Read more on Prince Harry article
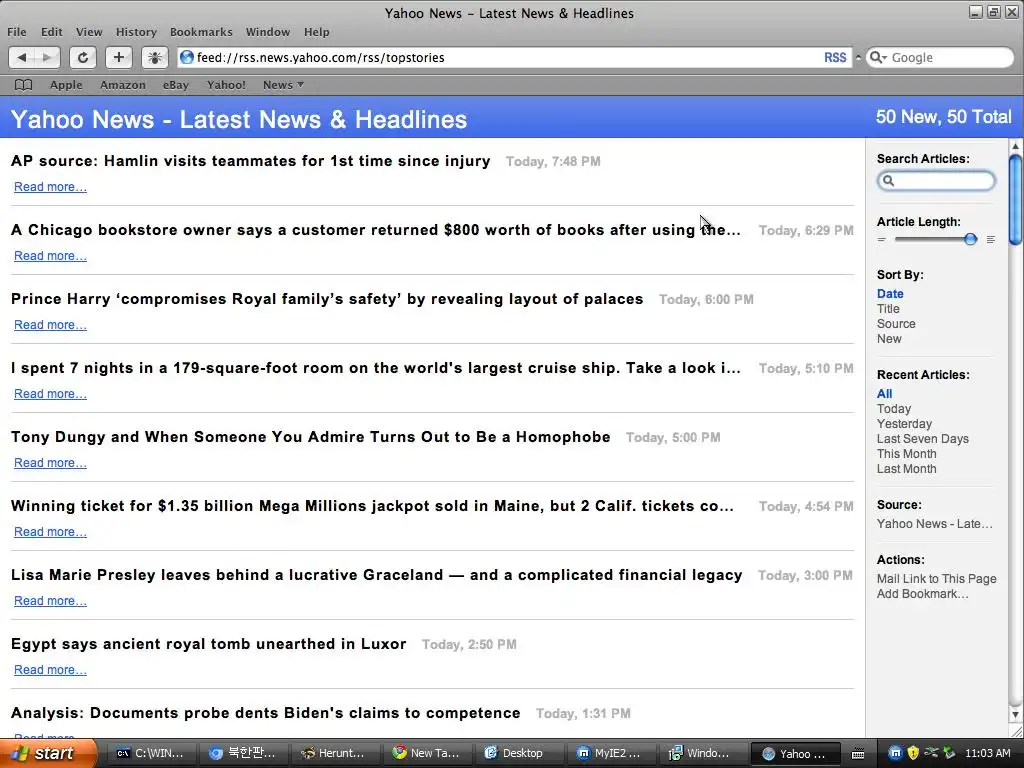Image resolution: width=1024 pixels, height=768 pixels. pyautogui.click(x=50, y=325)
